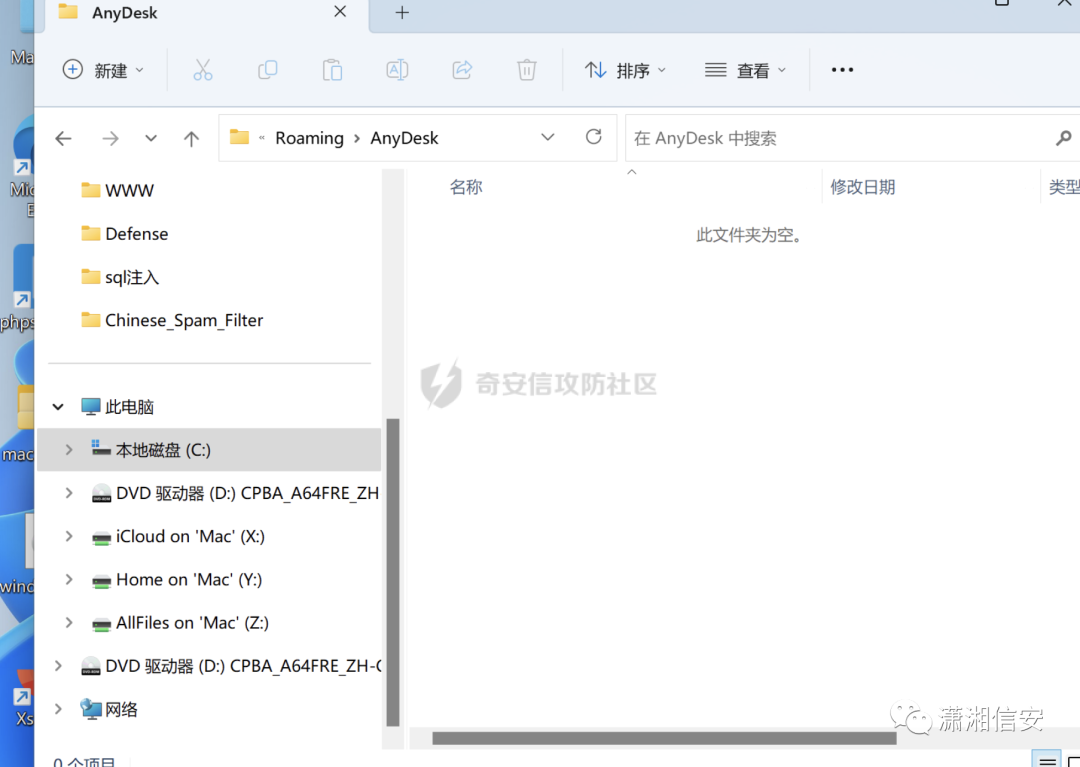This screenshot has width=1080, height=767.
Task: Click the Share icon in the toolbar
Action: [x=462, y=70]
